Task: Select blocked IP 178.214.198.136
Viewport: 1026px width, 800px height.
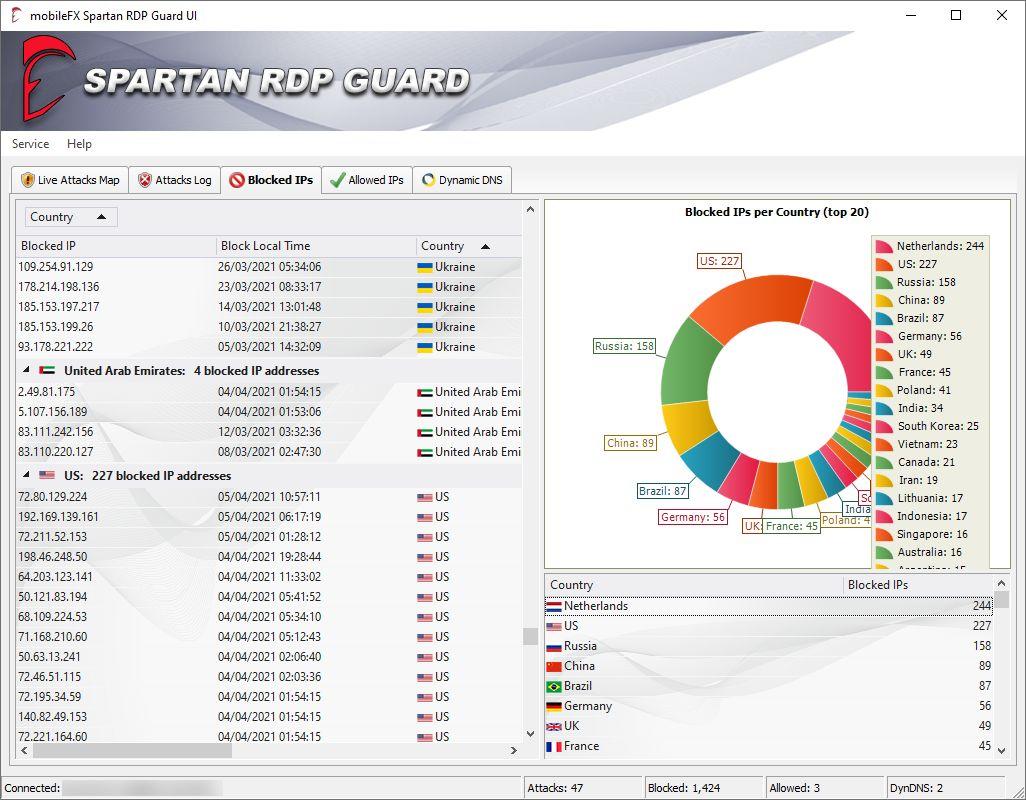Action: coord(59,287)
